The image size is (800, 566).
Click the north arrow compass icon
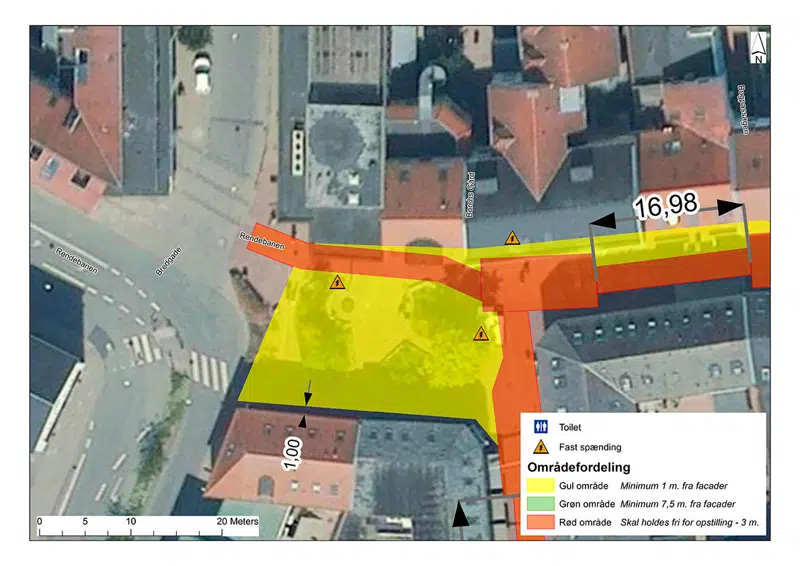760,47
